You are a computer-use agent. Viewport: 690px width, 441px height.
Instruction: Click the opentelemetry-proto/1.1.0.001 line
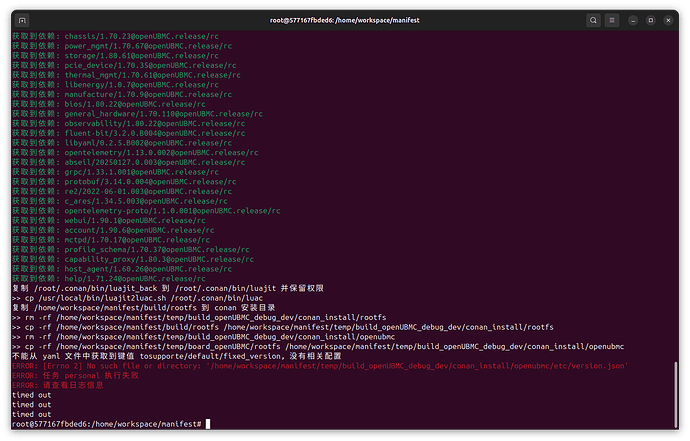coord(146,210)
